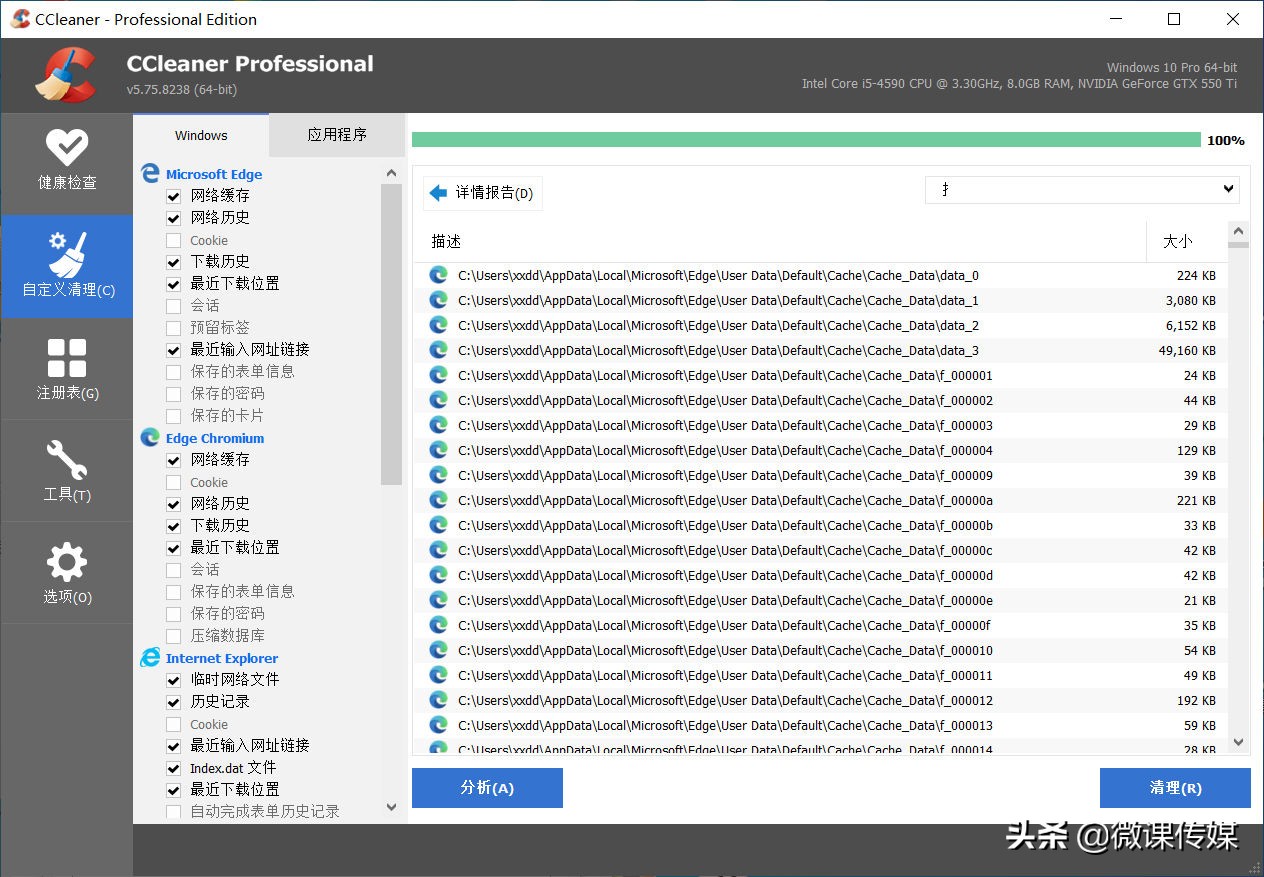The image size is (1264, 877).
Task: Enable the Cookie checkbox under Microsoft Edge
Action: tap(173, 239)
